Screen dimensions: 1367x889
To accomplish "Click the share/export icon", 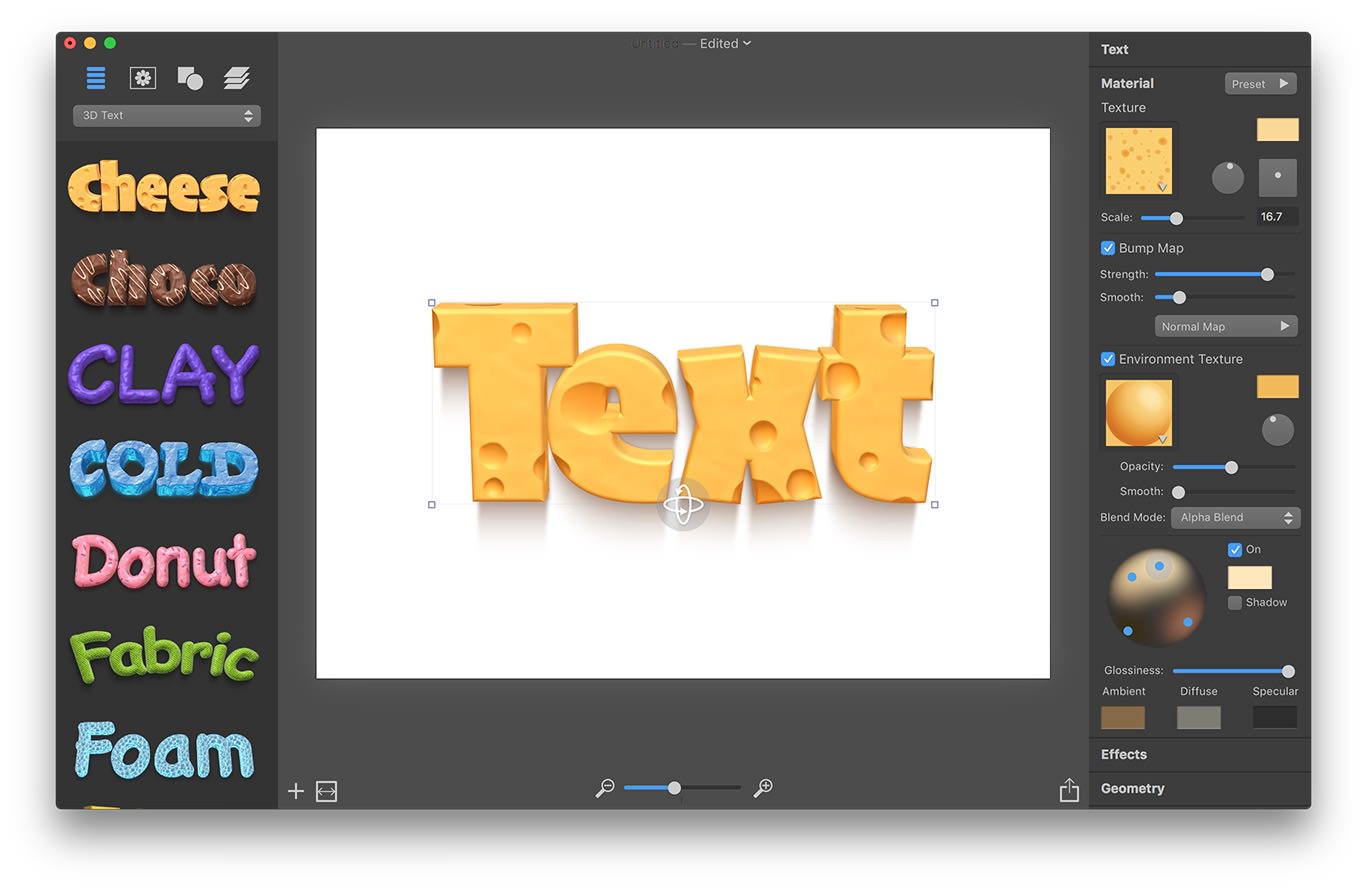I will [1069, 789].
